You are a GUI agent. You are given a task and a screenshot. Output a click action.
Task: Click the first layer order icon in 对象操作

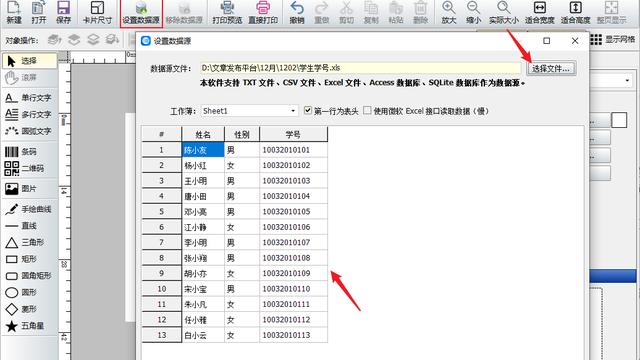(54, 40)
